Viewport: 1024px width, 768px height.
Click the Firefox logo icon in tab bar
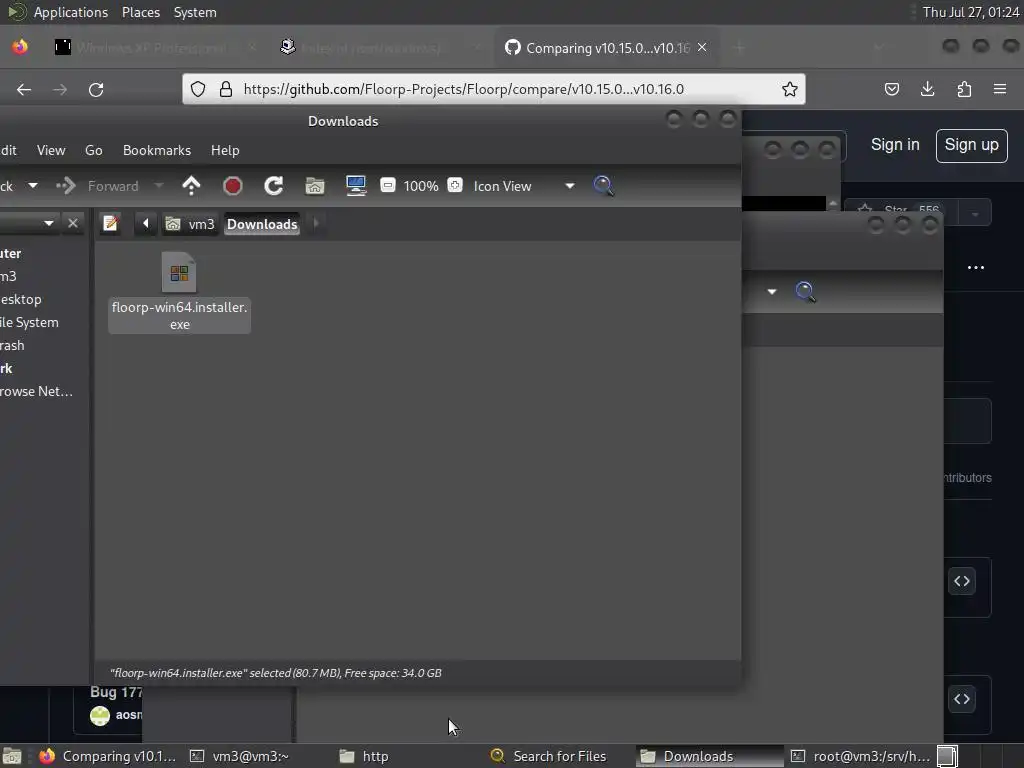(x=20, y=46)
